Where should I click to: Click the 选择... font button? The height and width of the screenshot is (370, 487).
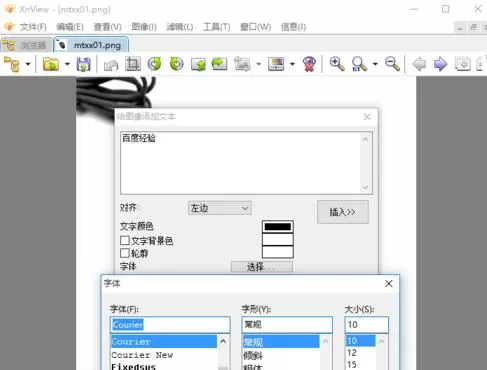pyautogui.click(x=262, y=267)
